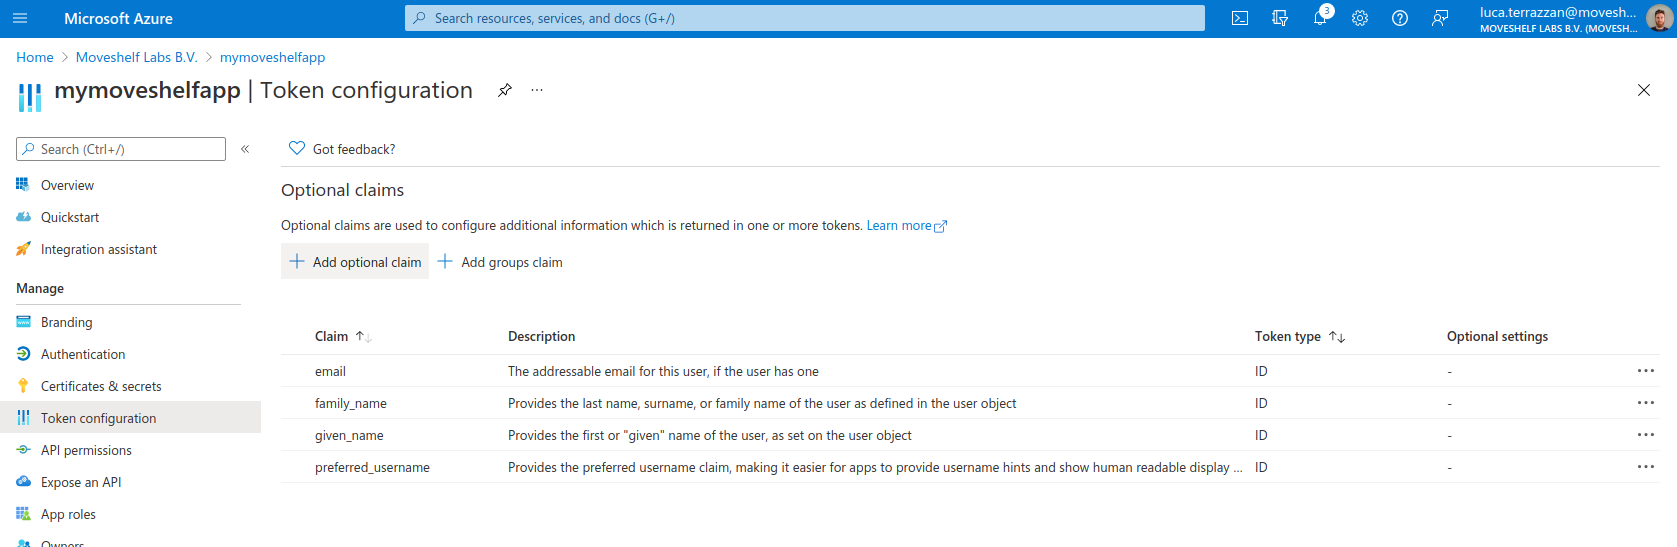Click the Integration assistant rocket icon
The image size is (1677, 547).
[x=23, y=249]
